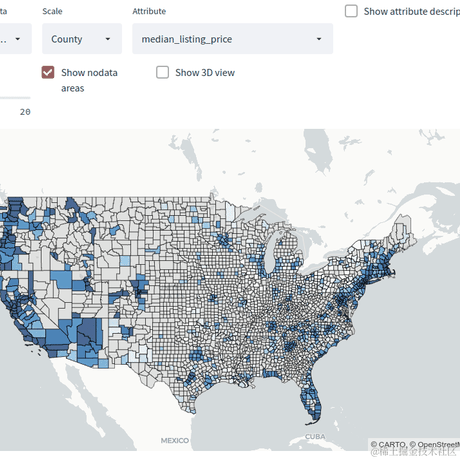Click the CARTO attribution link
The image size is (460, 460).
point(392,444)
